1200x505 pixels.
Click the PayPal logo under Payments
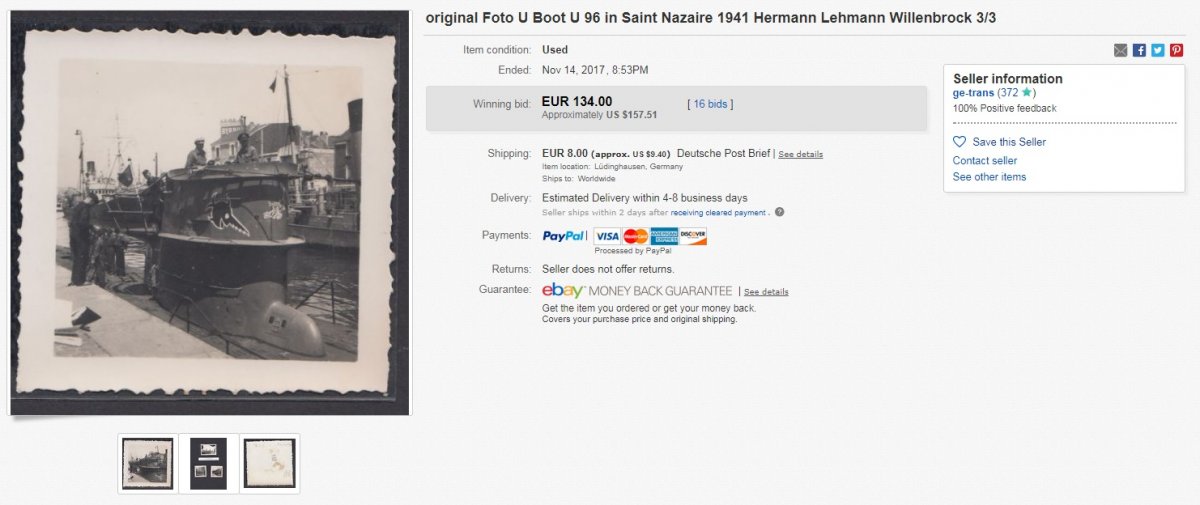[564, 236]
